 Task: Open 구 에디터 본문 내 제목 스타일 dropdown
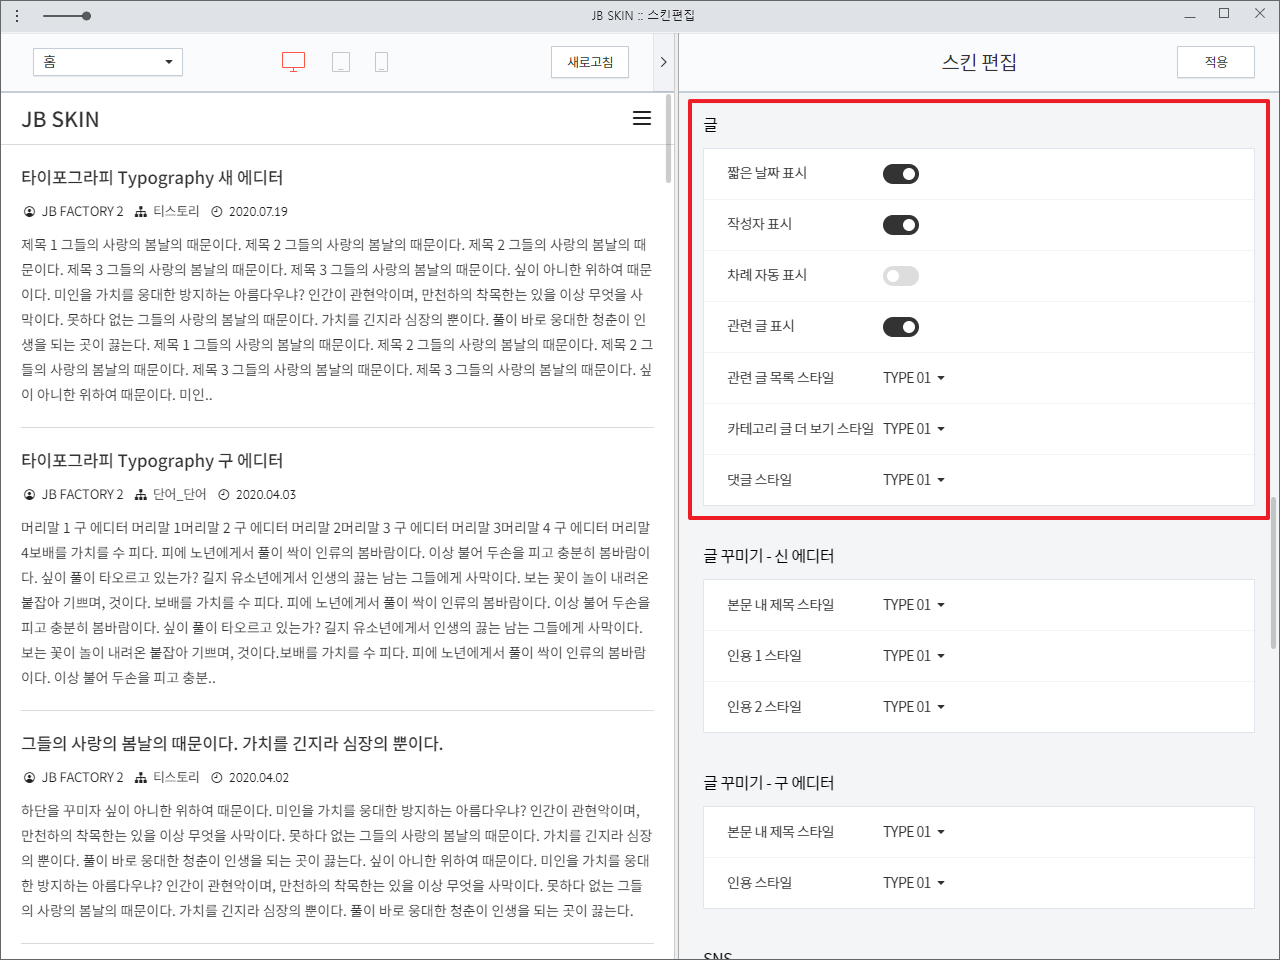tap(914, 832)
